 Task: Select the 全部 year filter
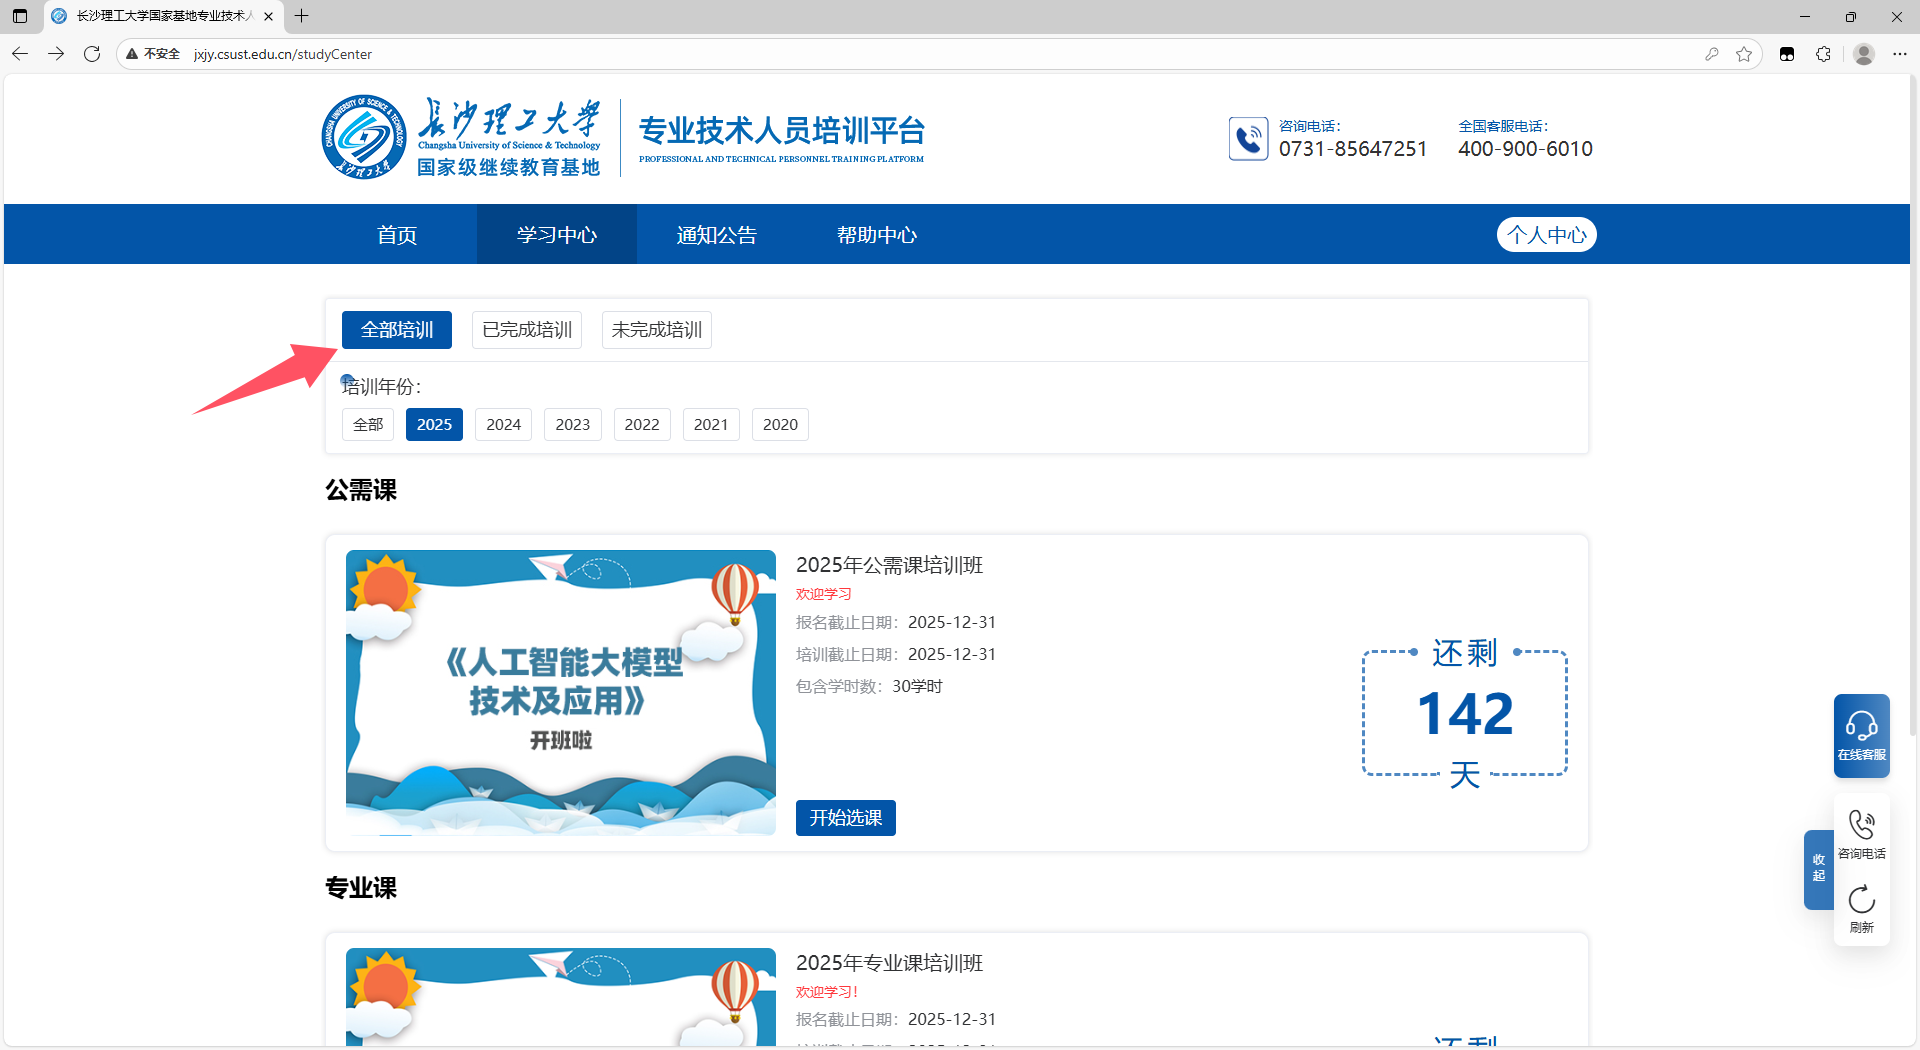368,425
